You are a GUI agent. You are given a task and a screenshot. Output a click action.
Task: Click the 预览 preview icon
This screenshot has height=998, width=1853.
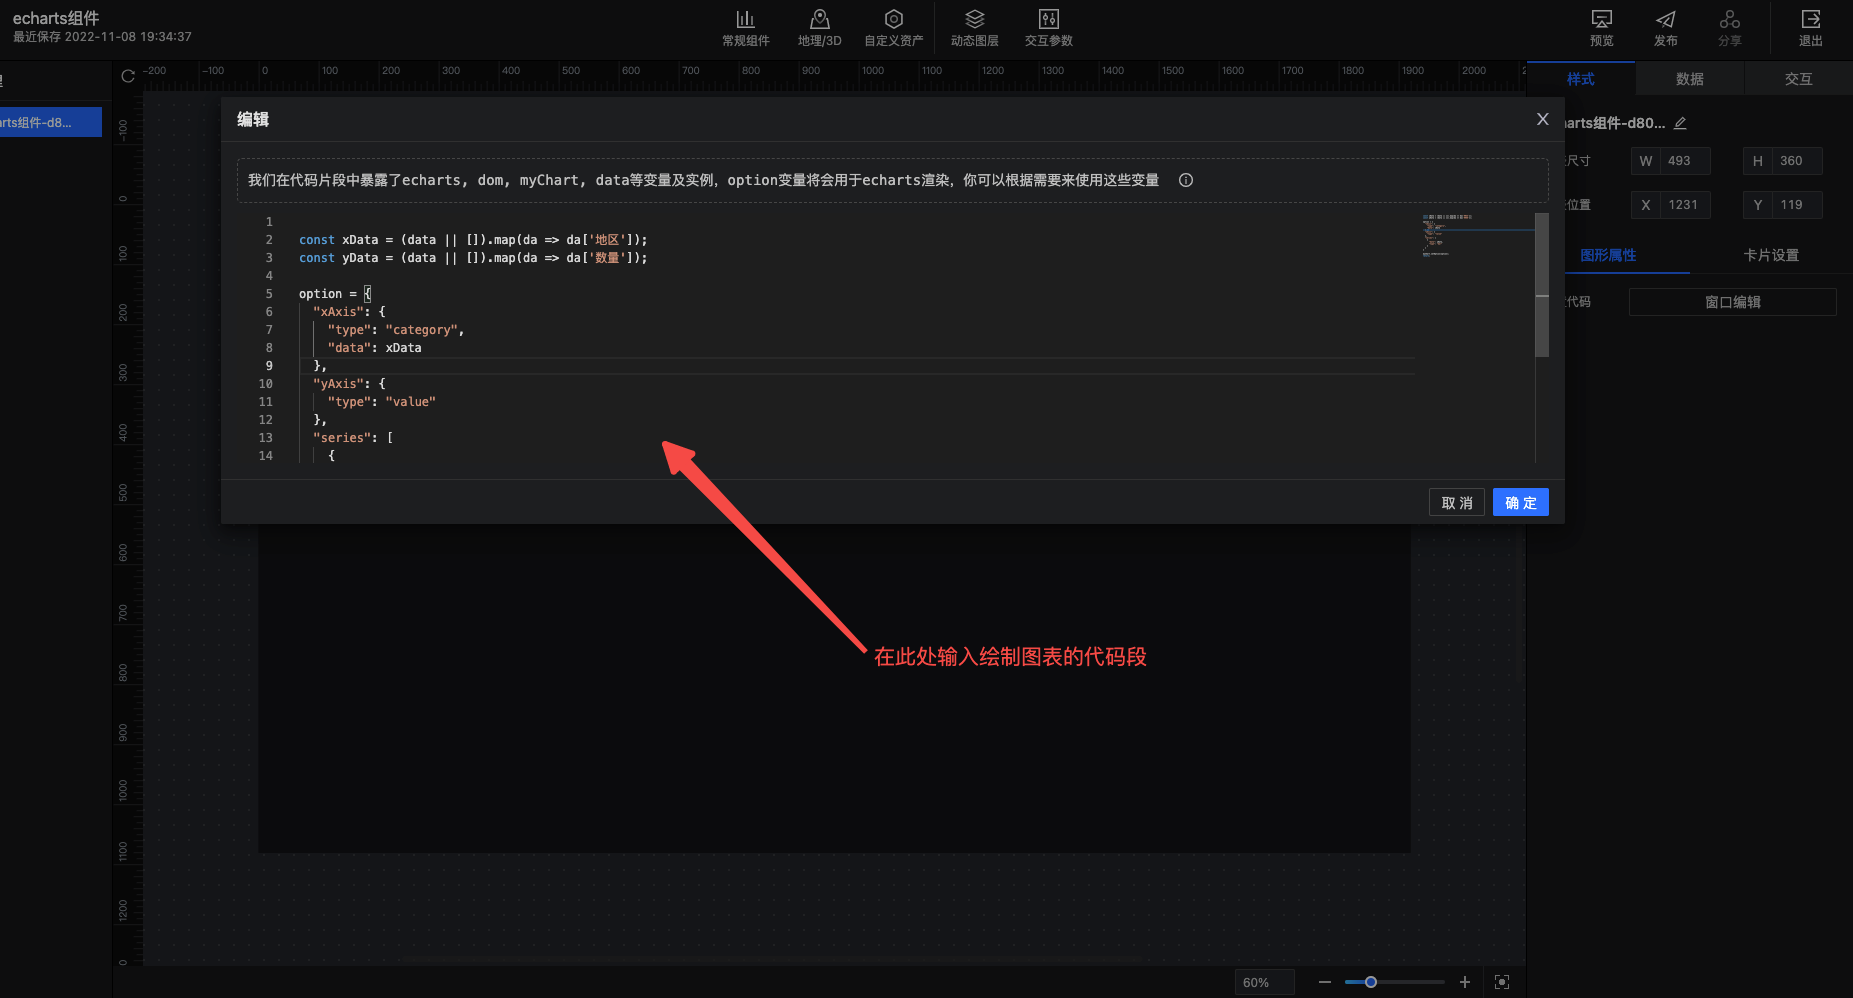coord(1601,27)
